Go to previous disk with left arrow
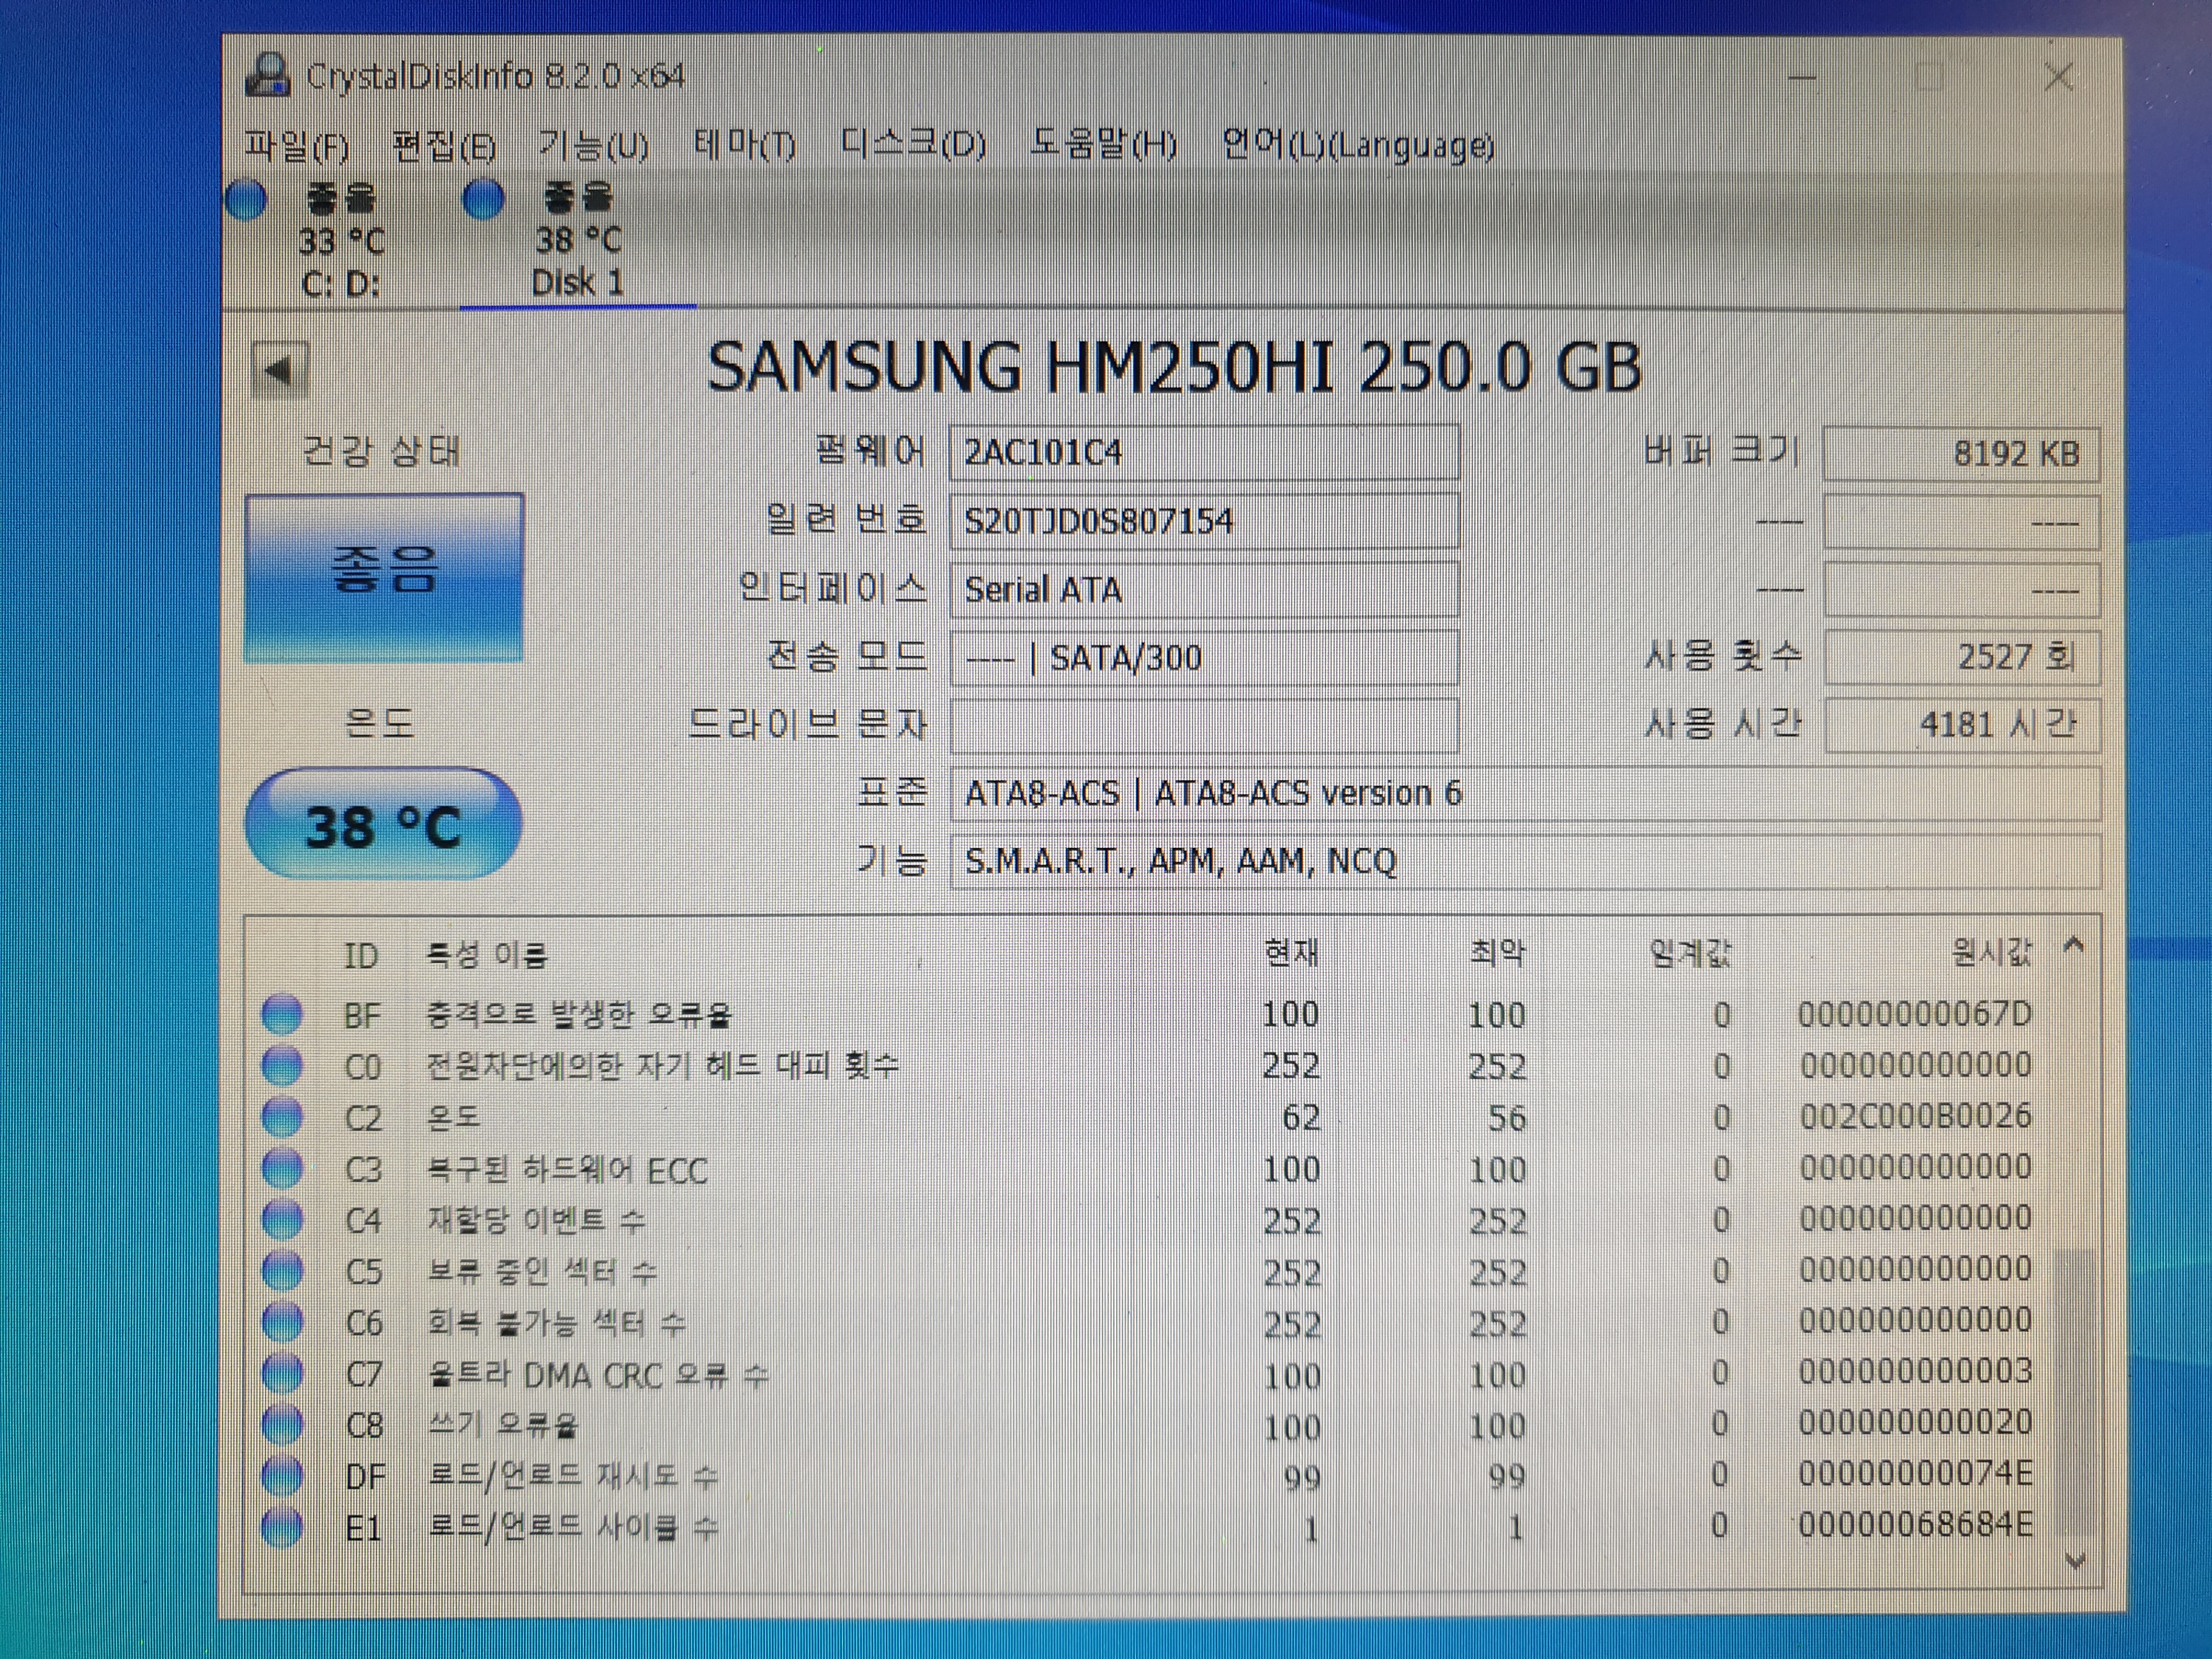Screen dimensions: 2212x1659 [279, 371]
